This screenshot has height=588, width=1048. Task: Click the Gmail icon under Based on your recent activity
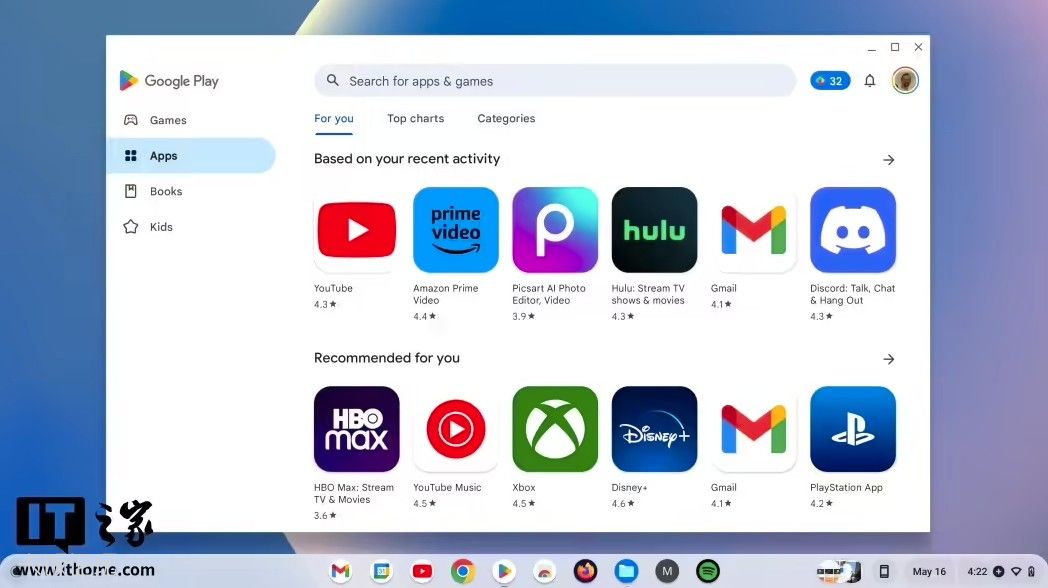(x=753, y=230)
